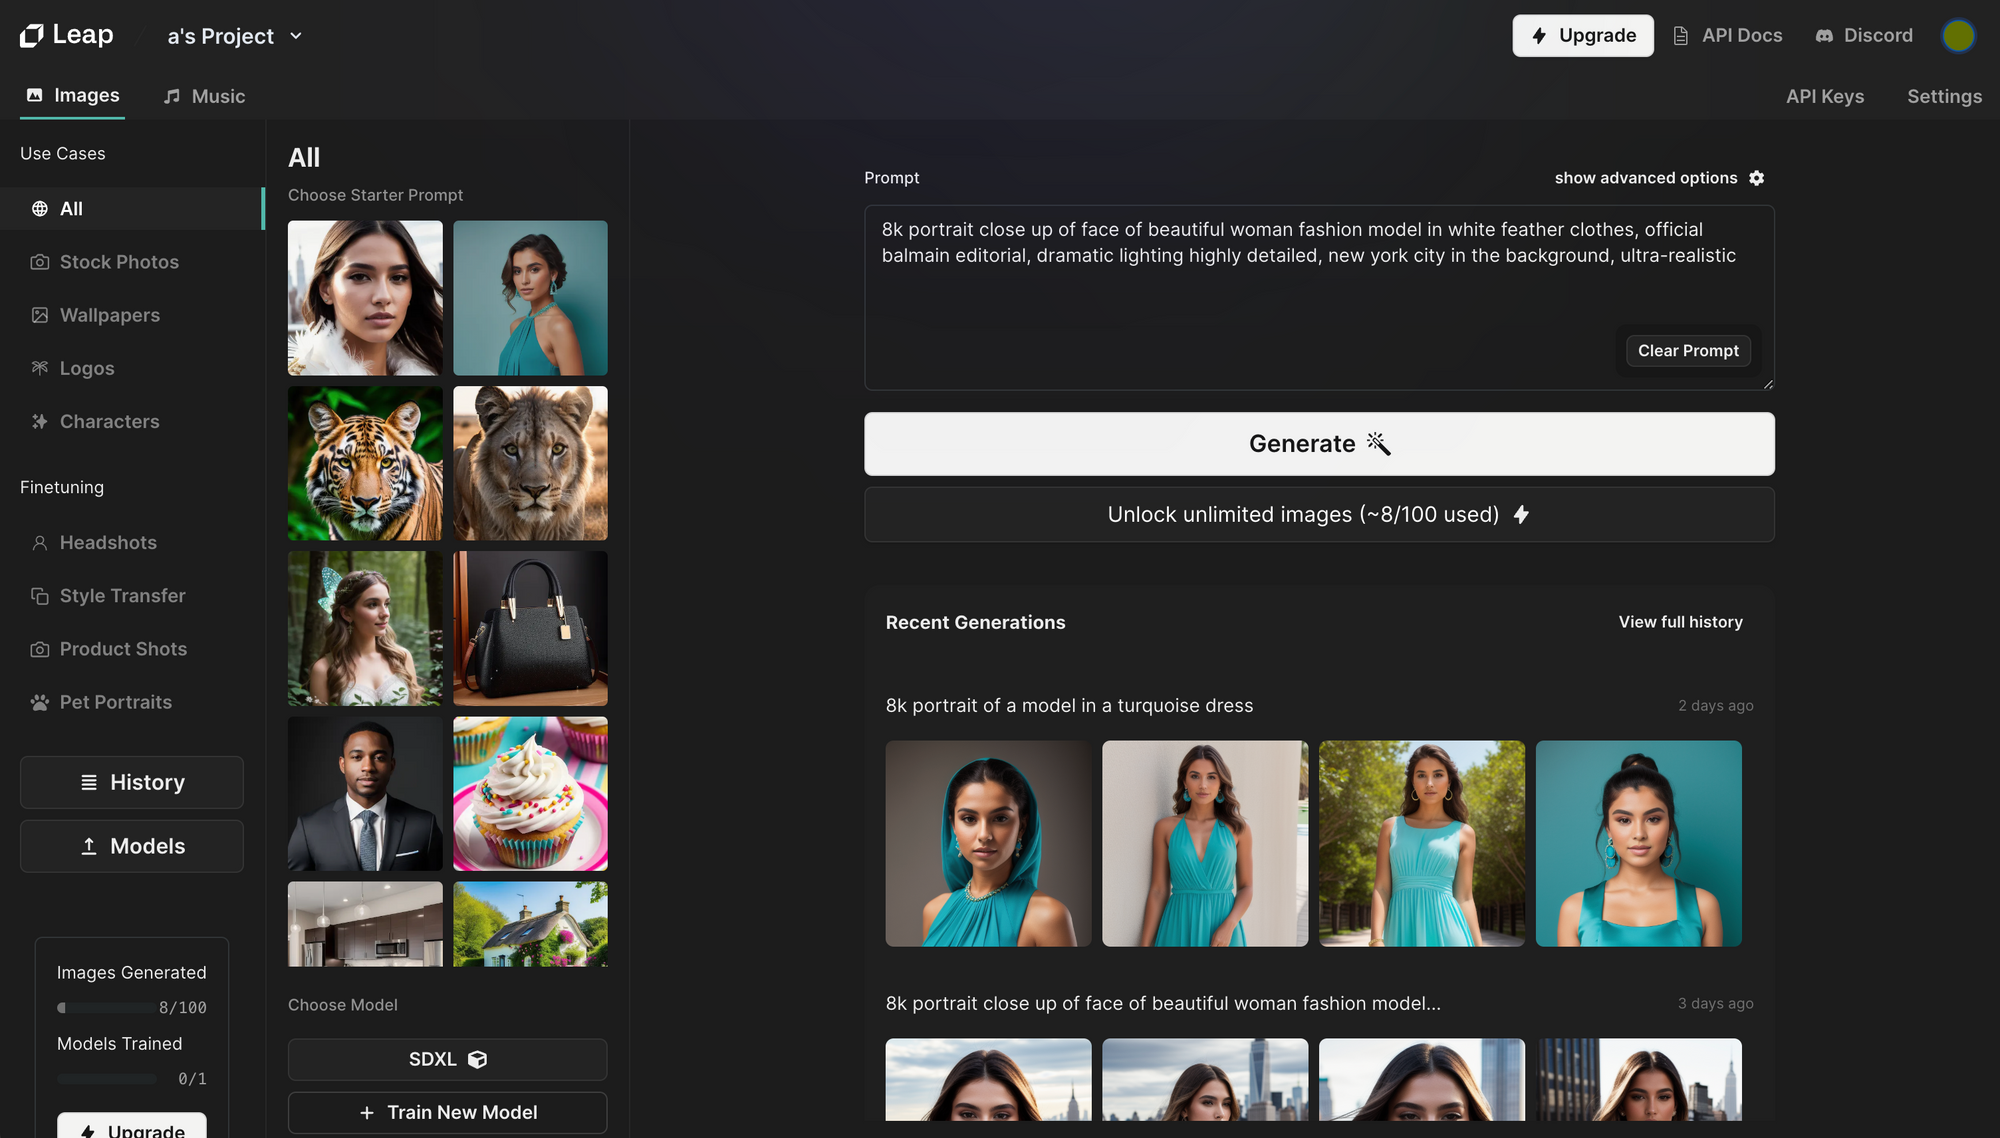The width and height of the screenshot is (2000, 1138).
Task: Show advanced options for prompt
Action: [1645, 178]
